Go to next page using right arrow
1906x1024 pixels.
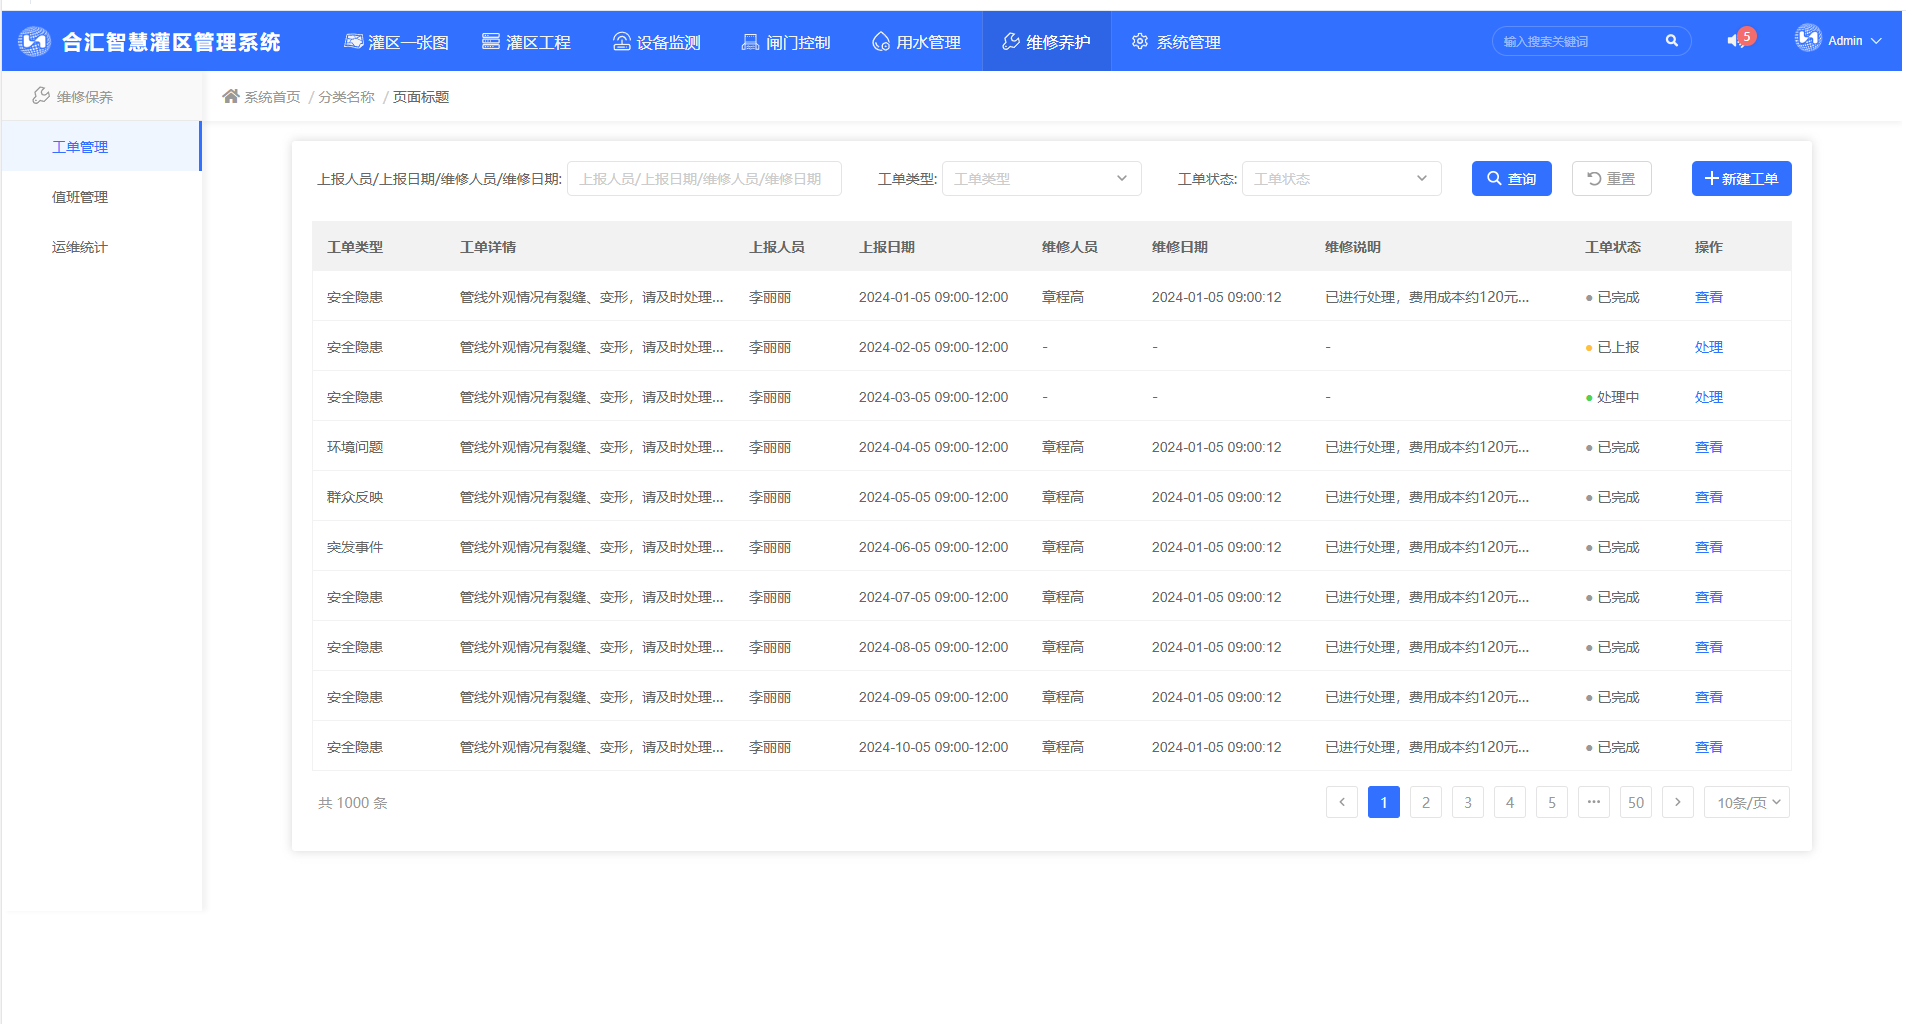click(x=1677, y=802)
